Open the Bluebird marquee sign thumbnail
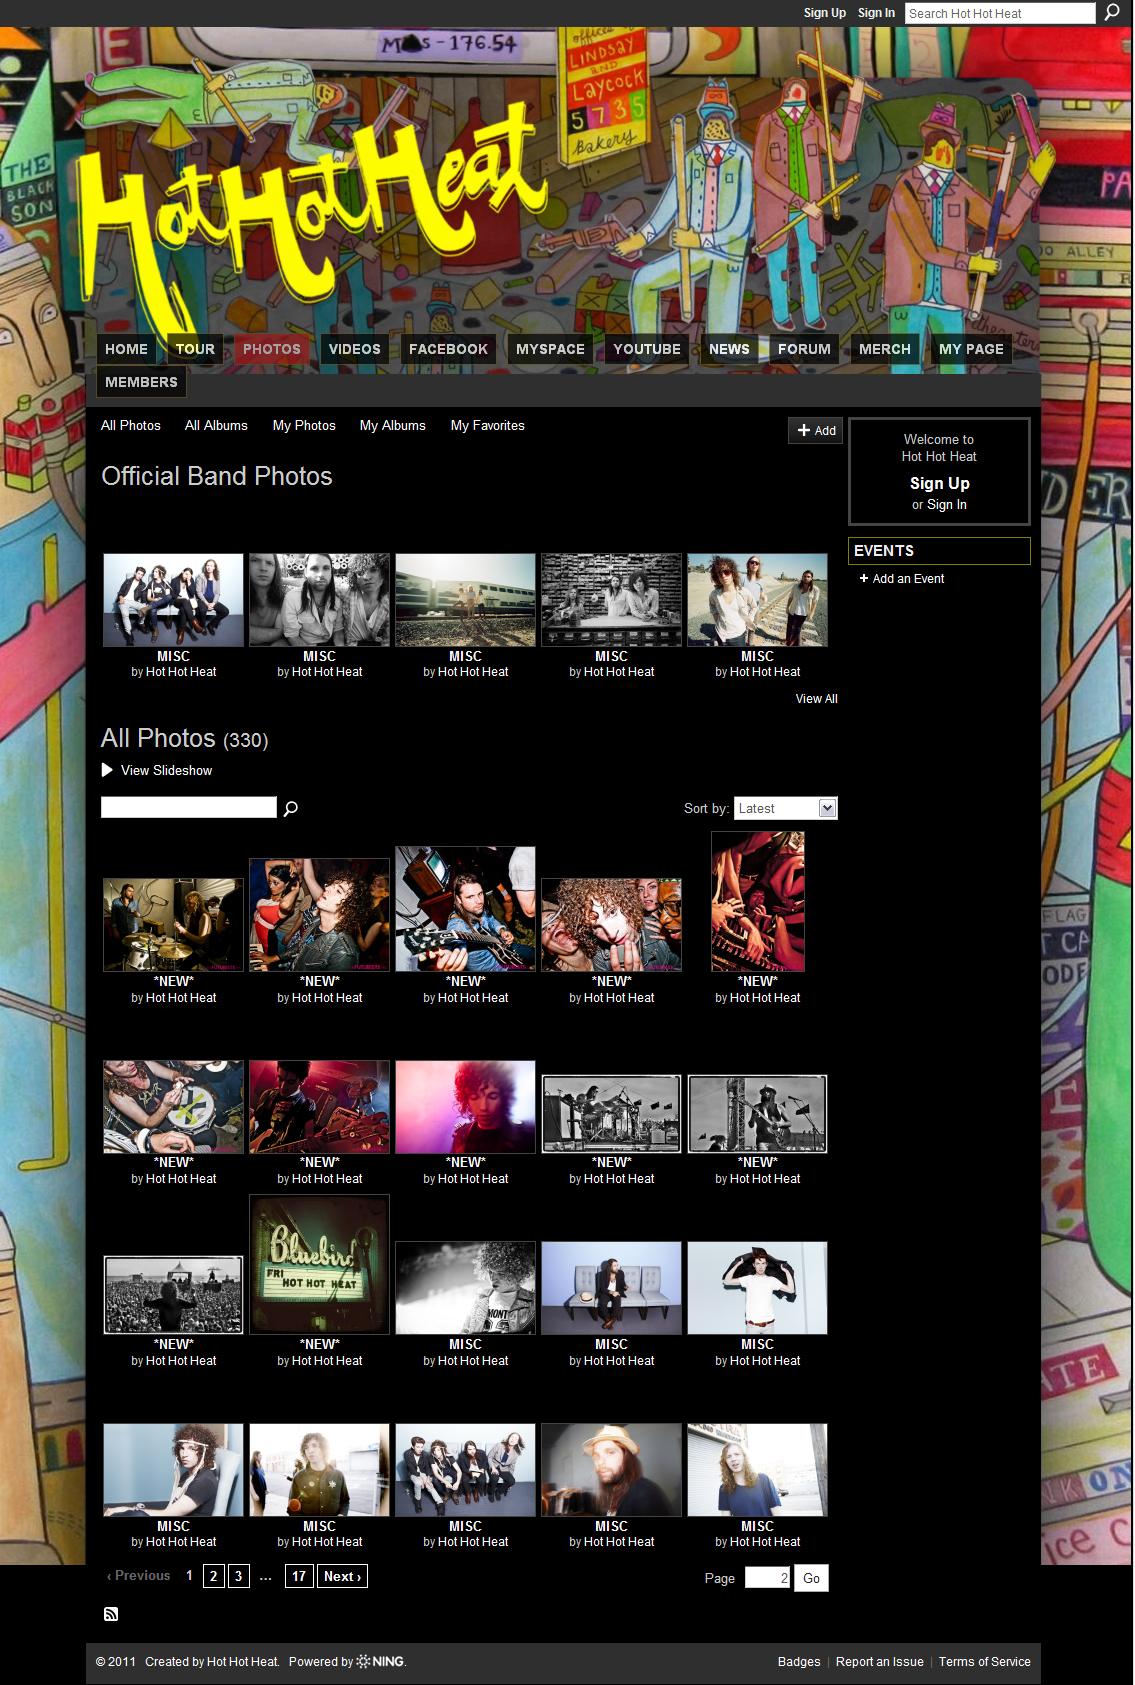The width and height of the screenshot is (1135, 1685). click(x=319, y=1265)
